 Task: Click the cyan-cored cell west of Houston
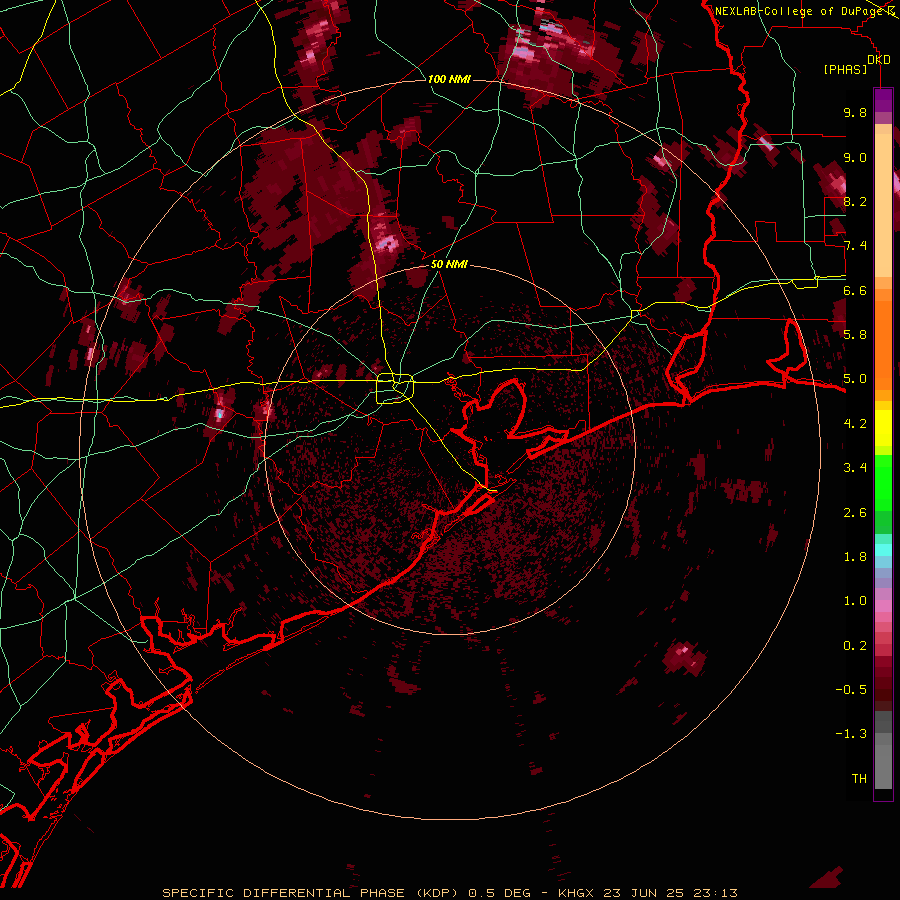pyautogui.click(x=219, y=413)
